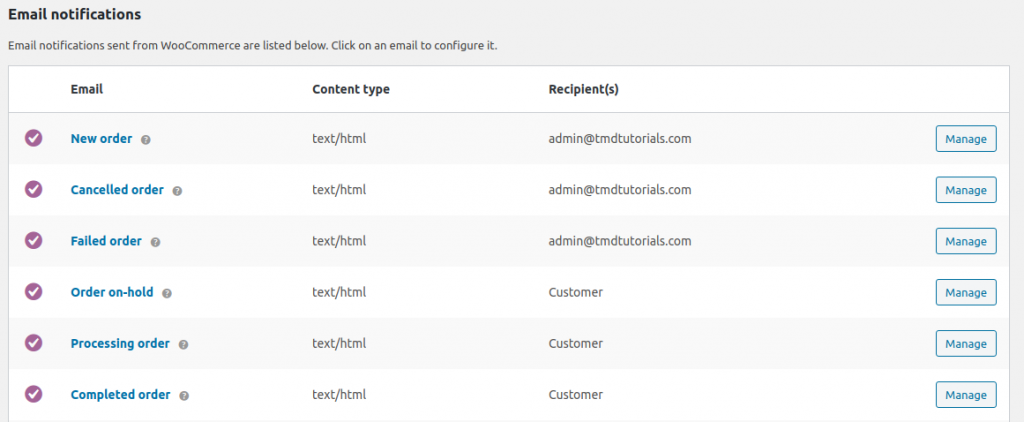Click help icon beside Processing order

click(184, 344)
